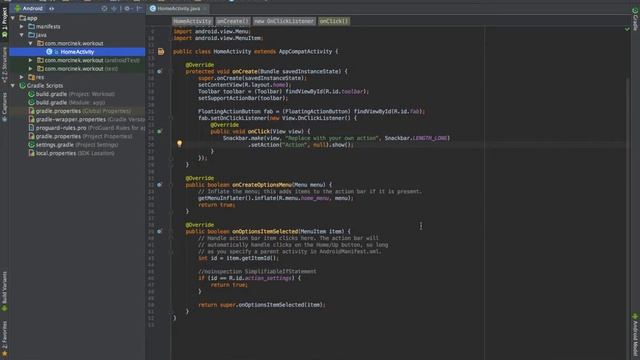Click the lightbulb quick-fix icon in the editor

point(179,143)
